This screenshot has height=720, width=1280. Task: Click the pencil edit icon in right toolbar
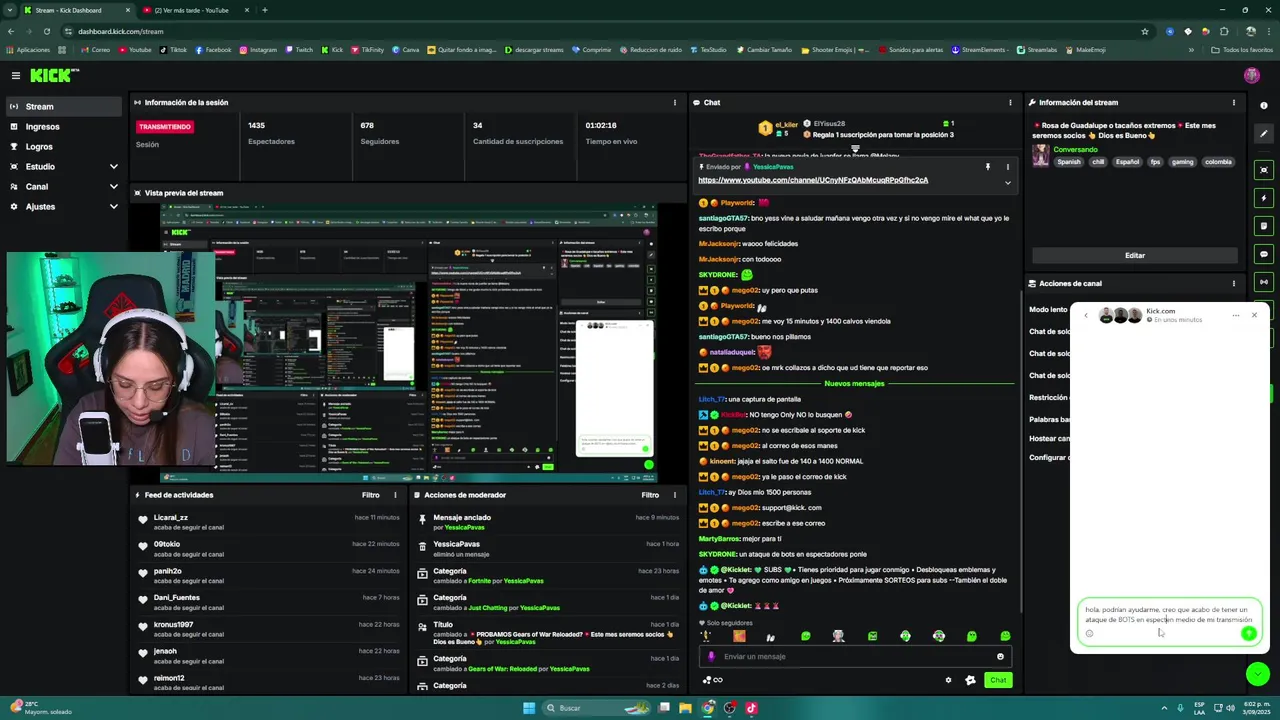coord(1264,133)
